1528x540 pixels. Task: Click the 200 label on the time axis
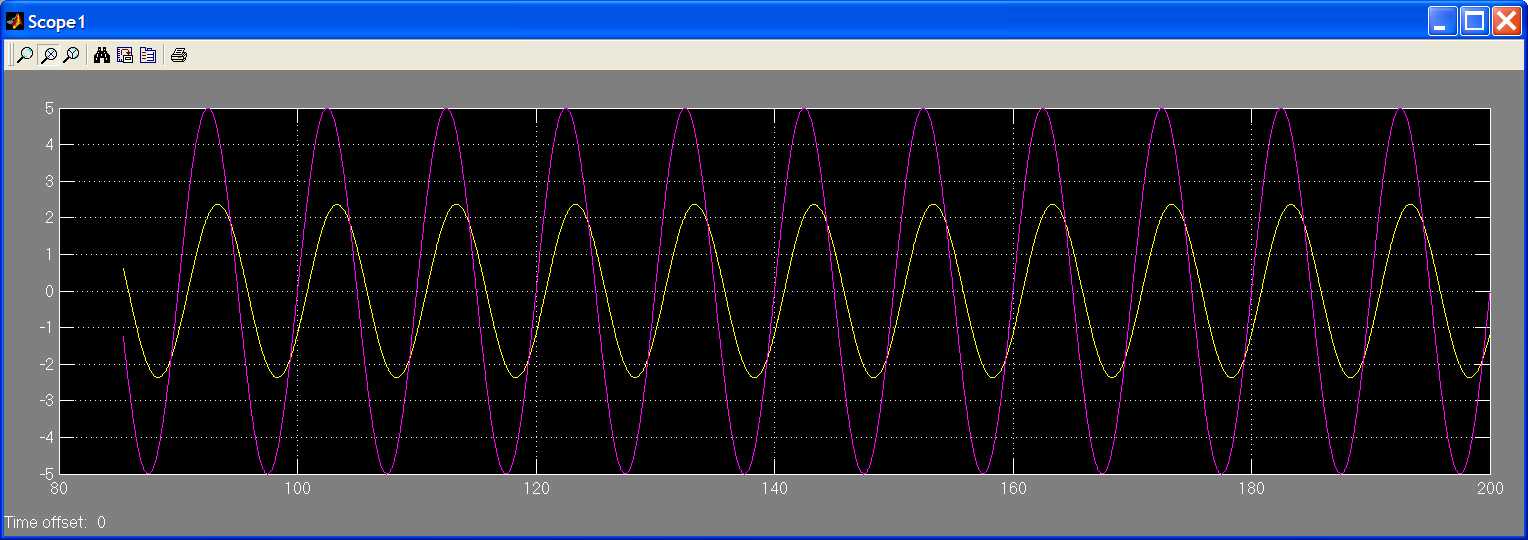coord(1489,489)
